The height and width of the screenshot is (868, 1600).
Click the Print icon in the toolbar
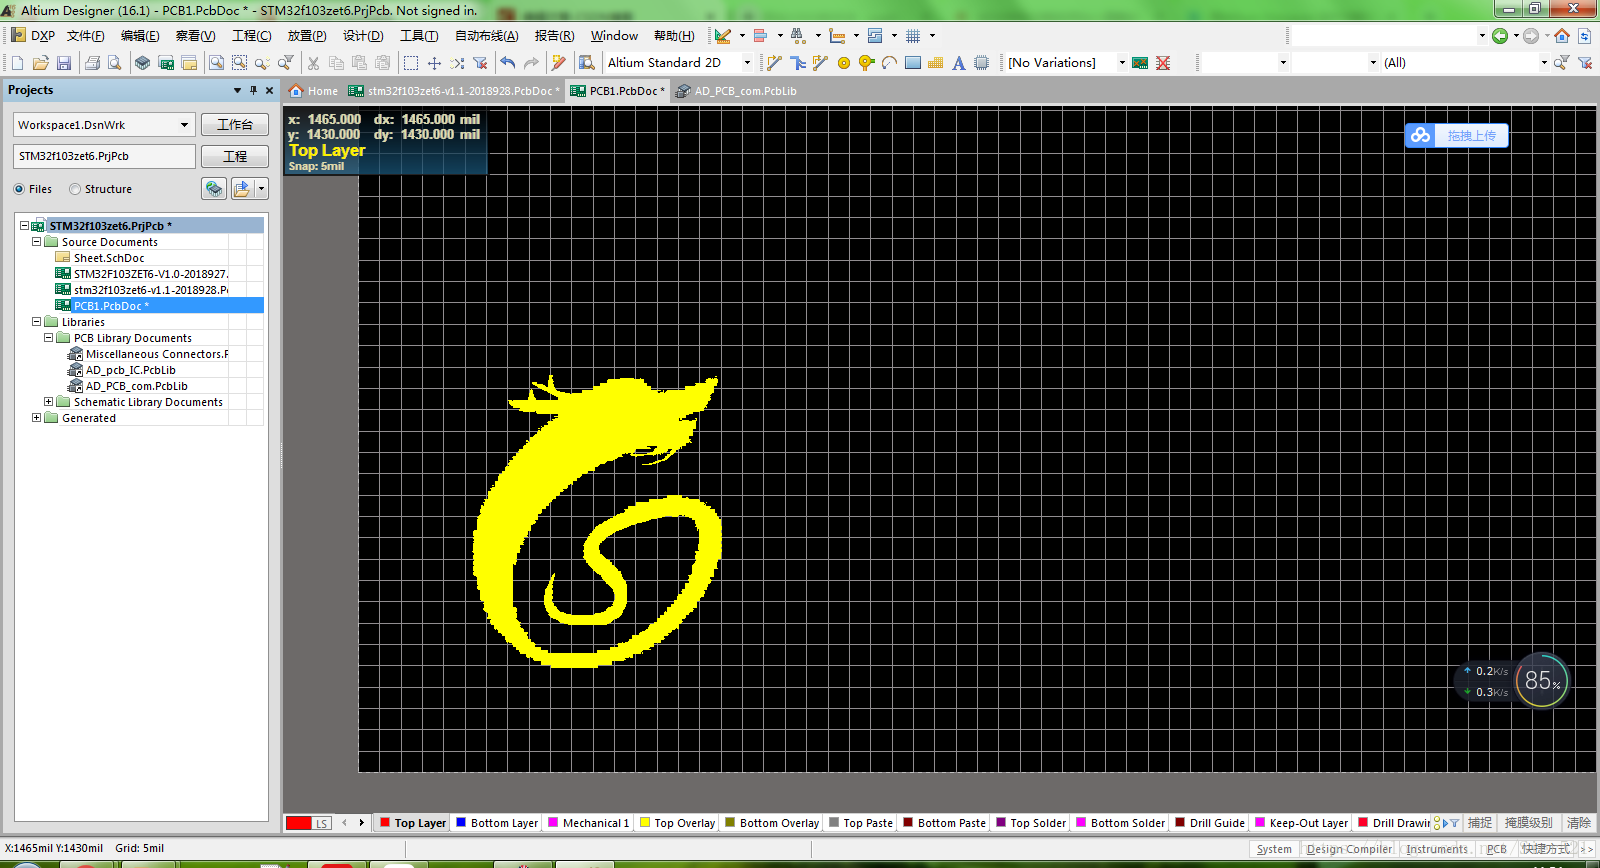(92, 63)
